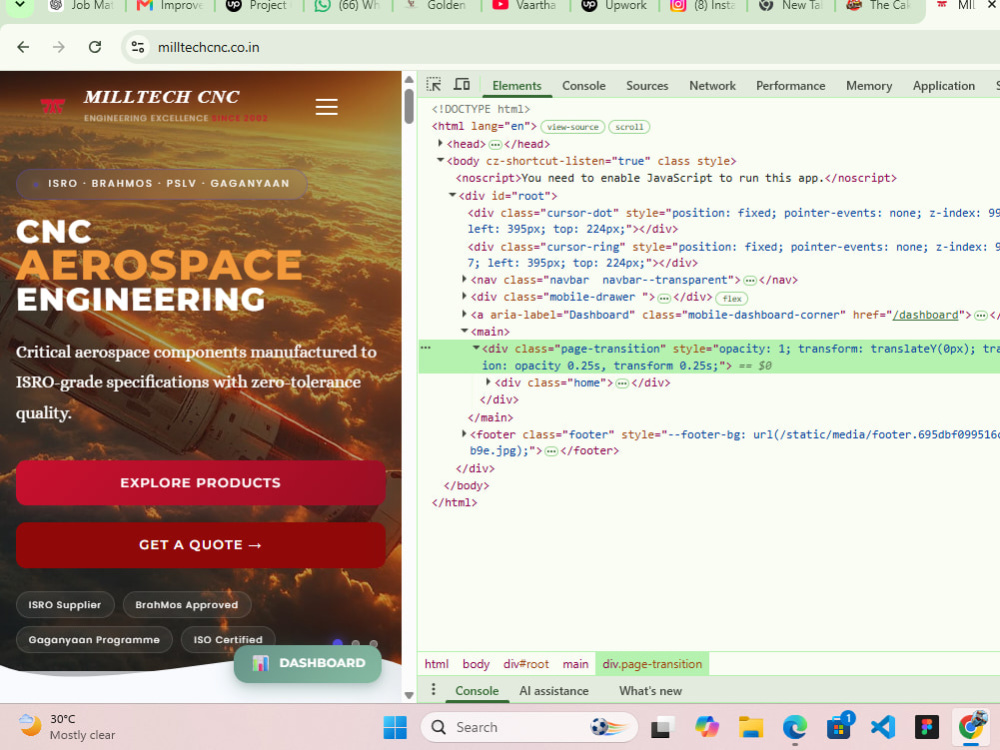
Task: Open Figma from the taskbar
Action: coord(927,727)
